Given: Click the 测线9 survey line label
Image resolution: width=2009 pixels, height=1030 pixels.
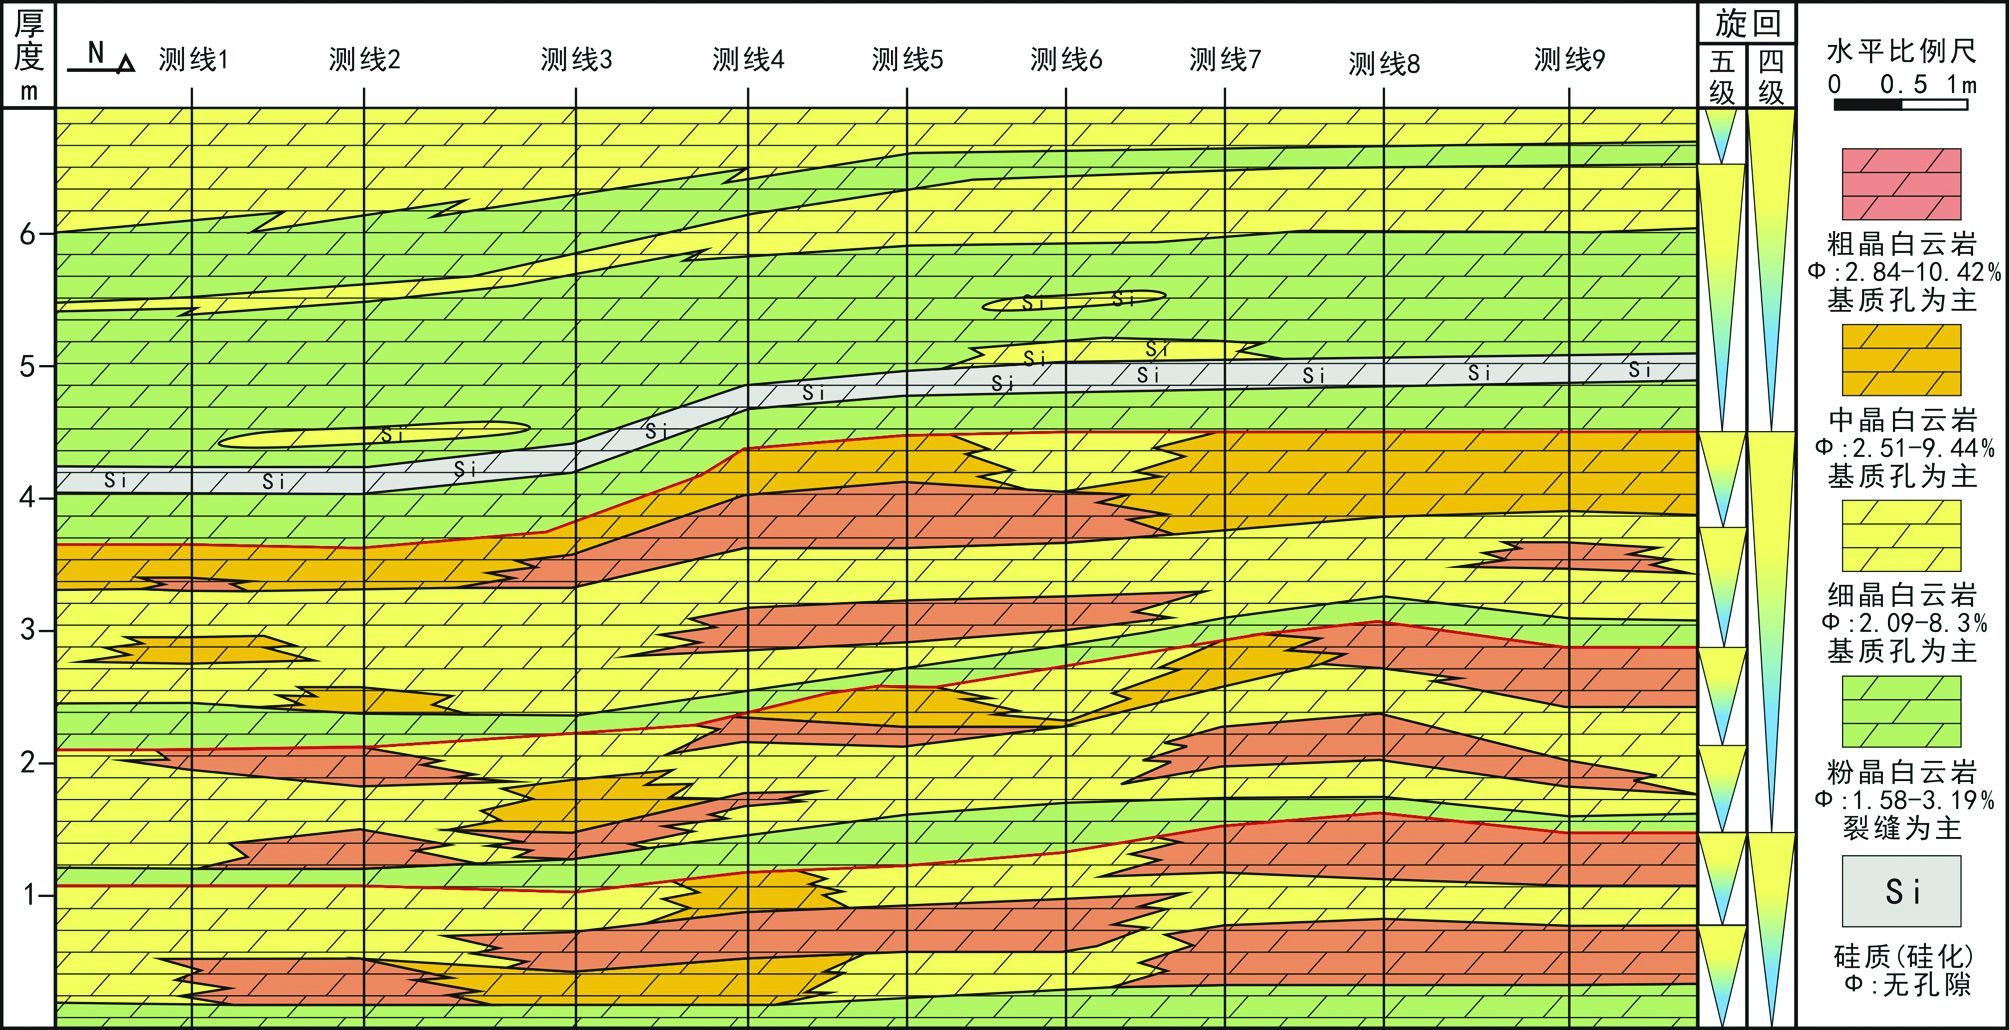Looking at the screenshot, I should (x=1569, y=60).
